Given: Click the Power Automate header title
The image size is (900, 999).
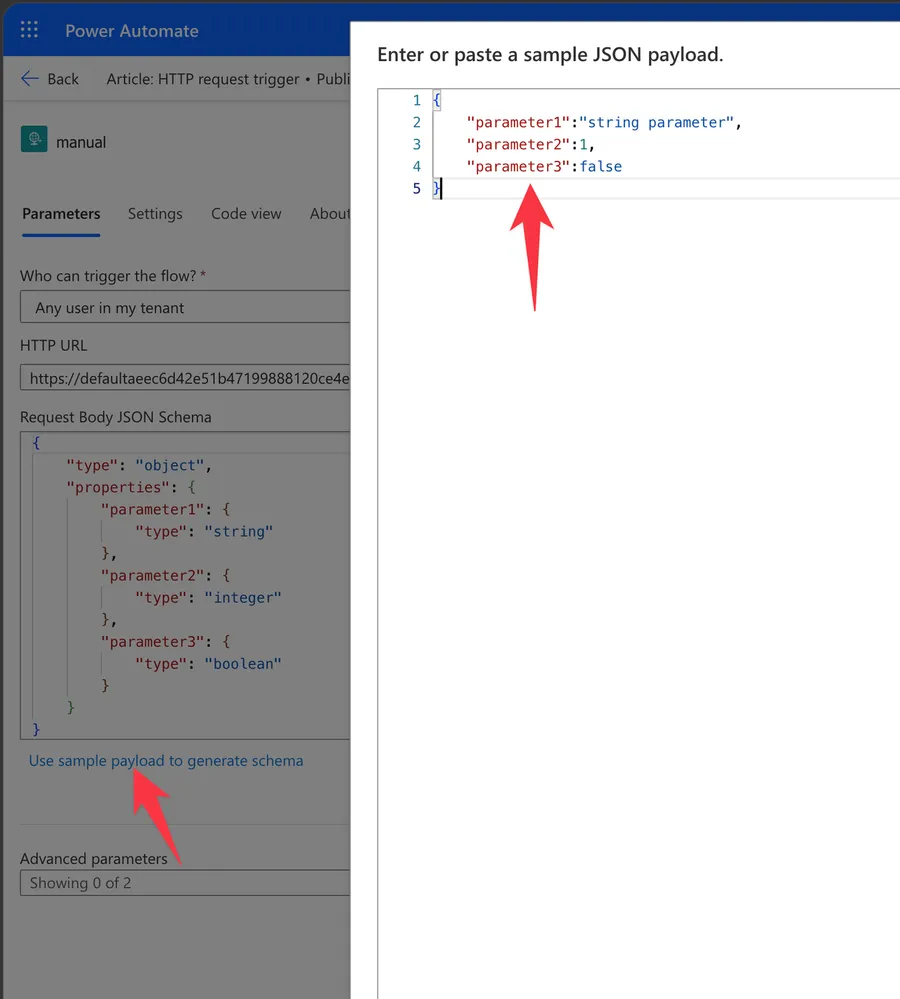Looking at the screenshot, I should pyautogui.click(x=132, y=31).
